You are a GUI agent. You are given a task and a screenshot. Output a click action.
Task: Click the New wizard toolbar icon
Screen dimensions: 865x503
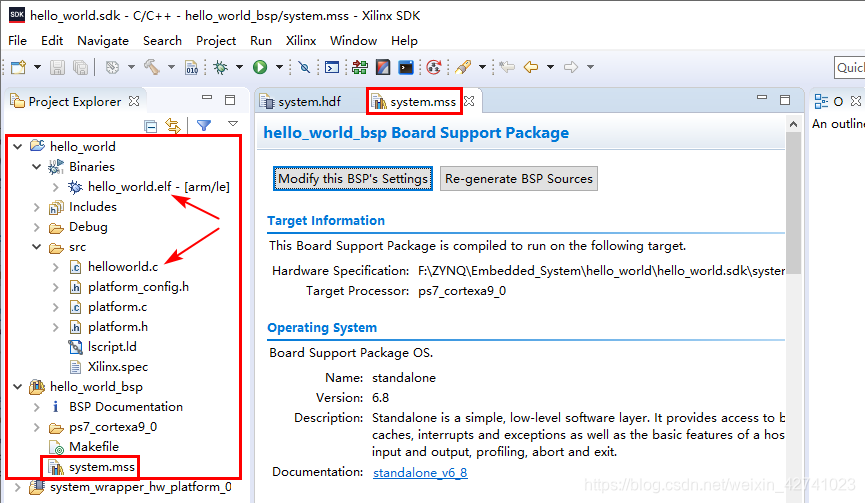coord(18,67)
